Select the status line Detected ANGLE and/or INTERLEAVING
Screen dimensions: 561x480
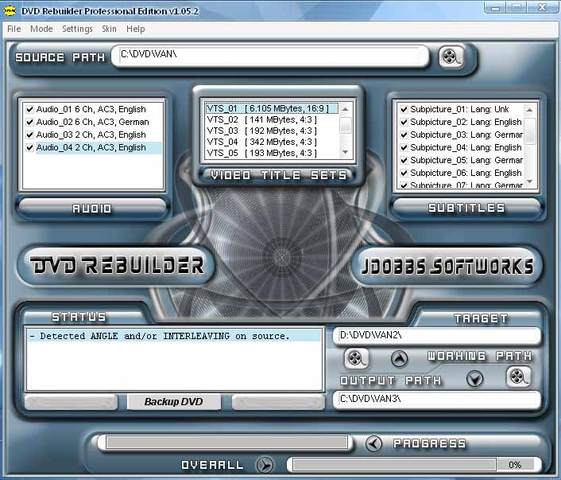point(175,336)
